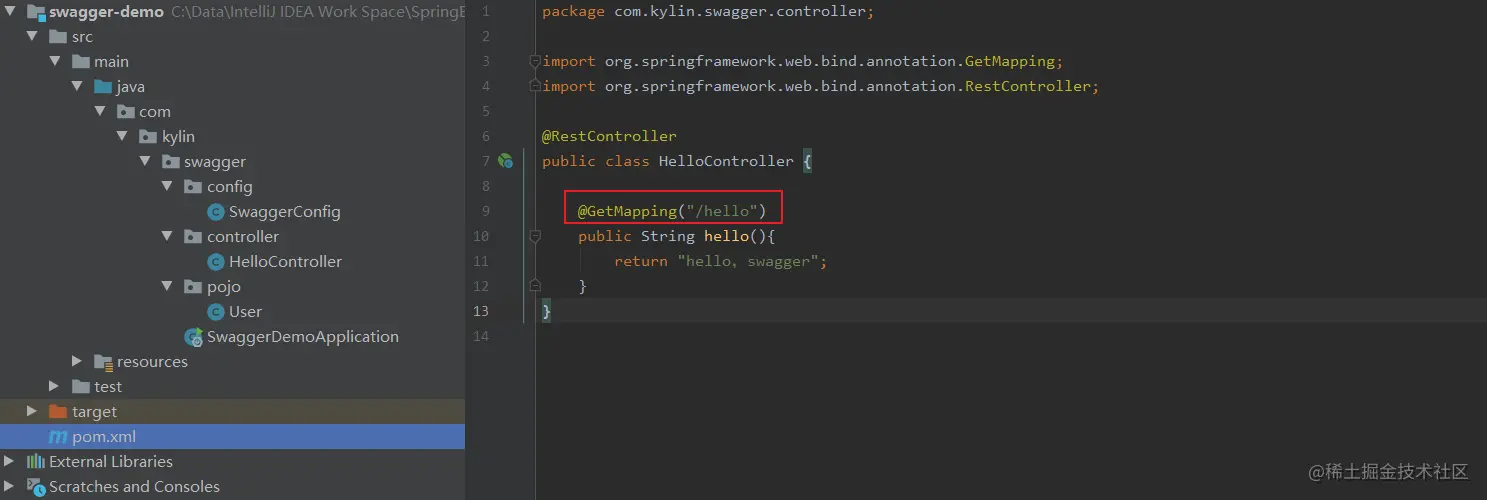Click the resources folder label
This screenshot has height=500, width=1487.
(152, 362)
